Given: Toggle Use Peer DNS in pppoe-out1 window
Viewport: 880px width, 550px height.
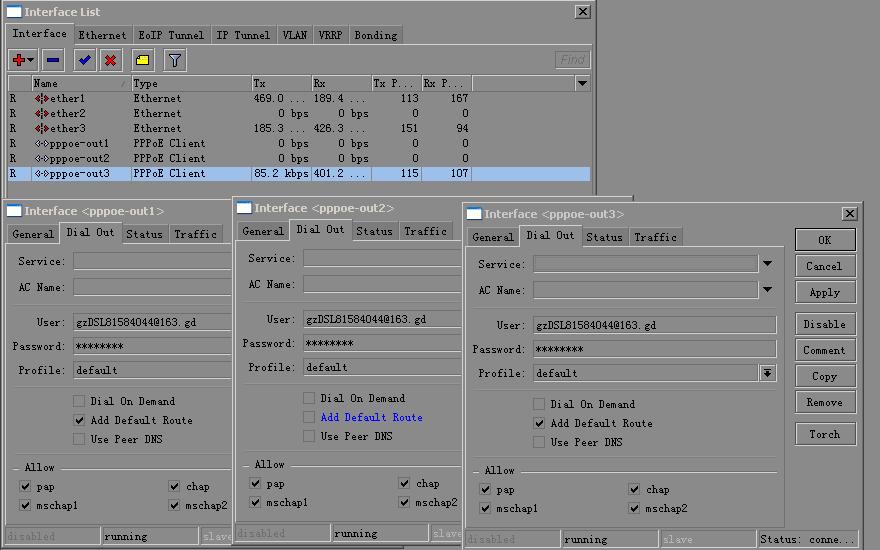Looking at the screenshot, I should point(80,439).
